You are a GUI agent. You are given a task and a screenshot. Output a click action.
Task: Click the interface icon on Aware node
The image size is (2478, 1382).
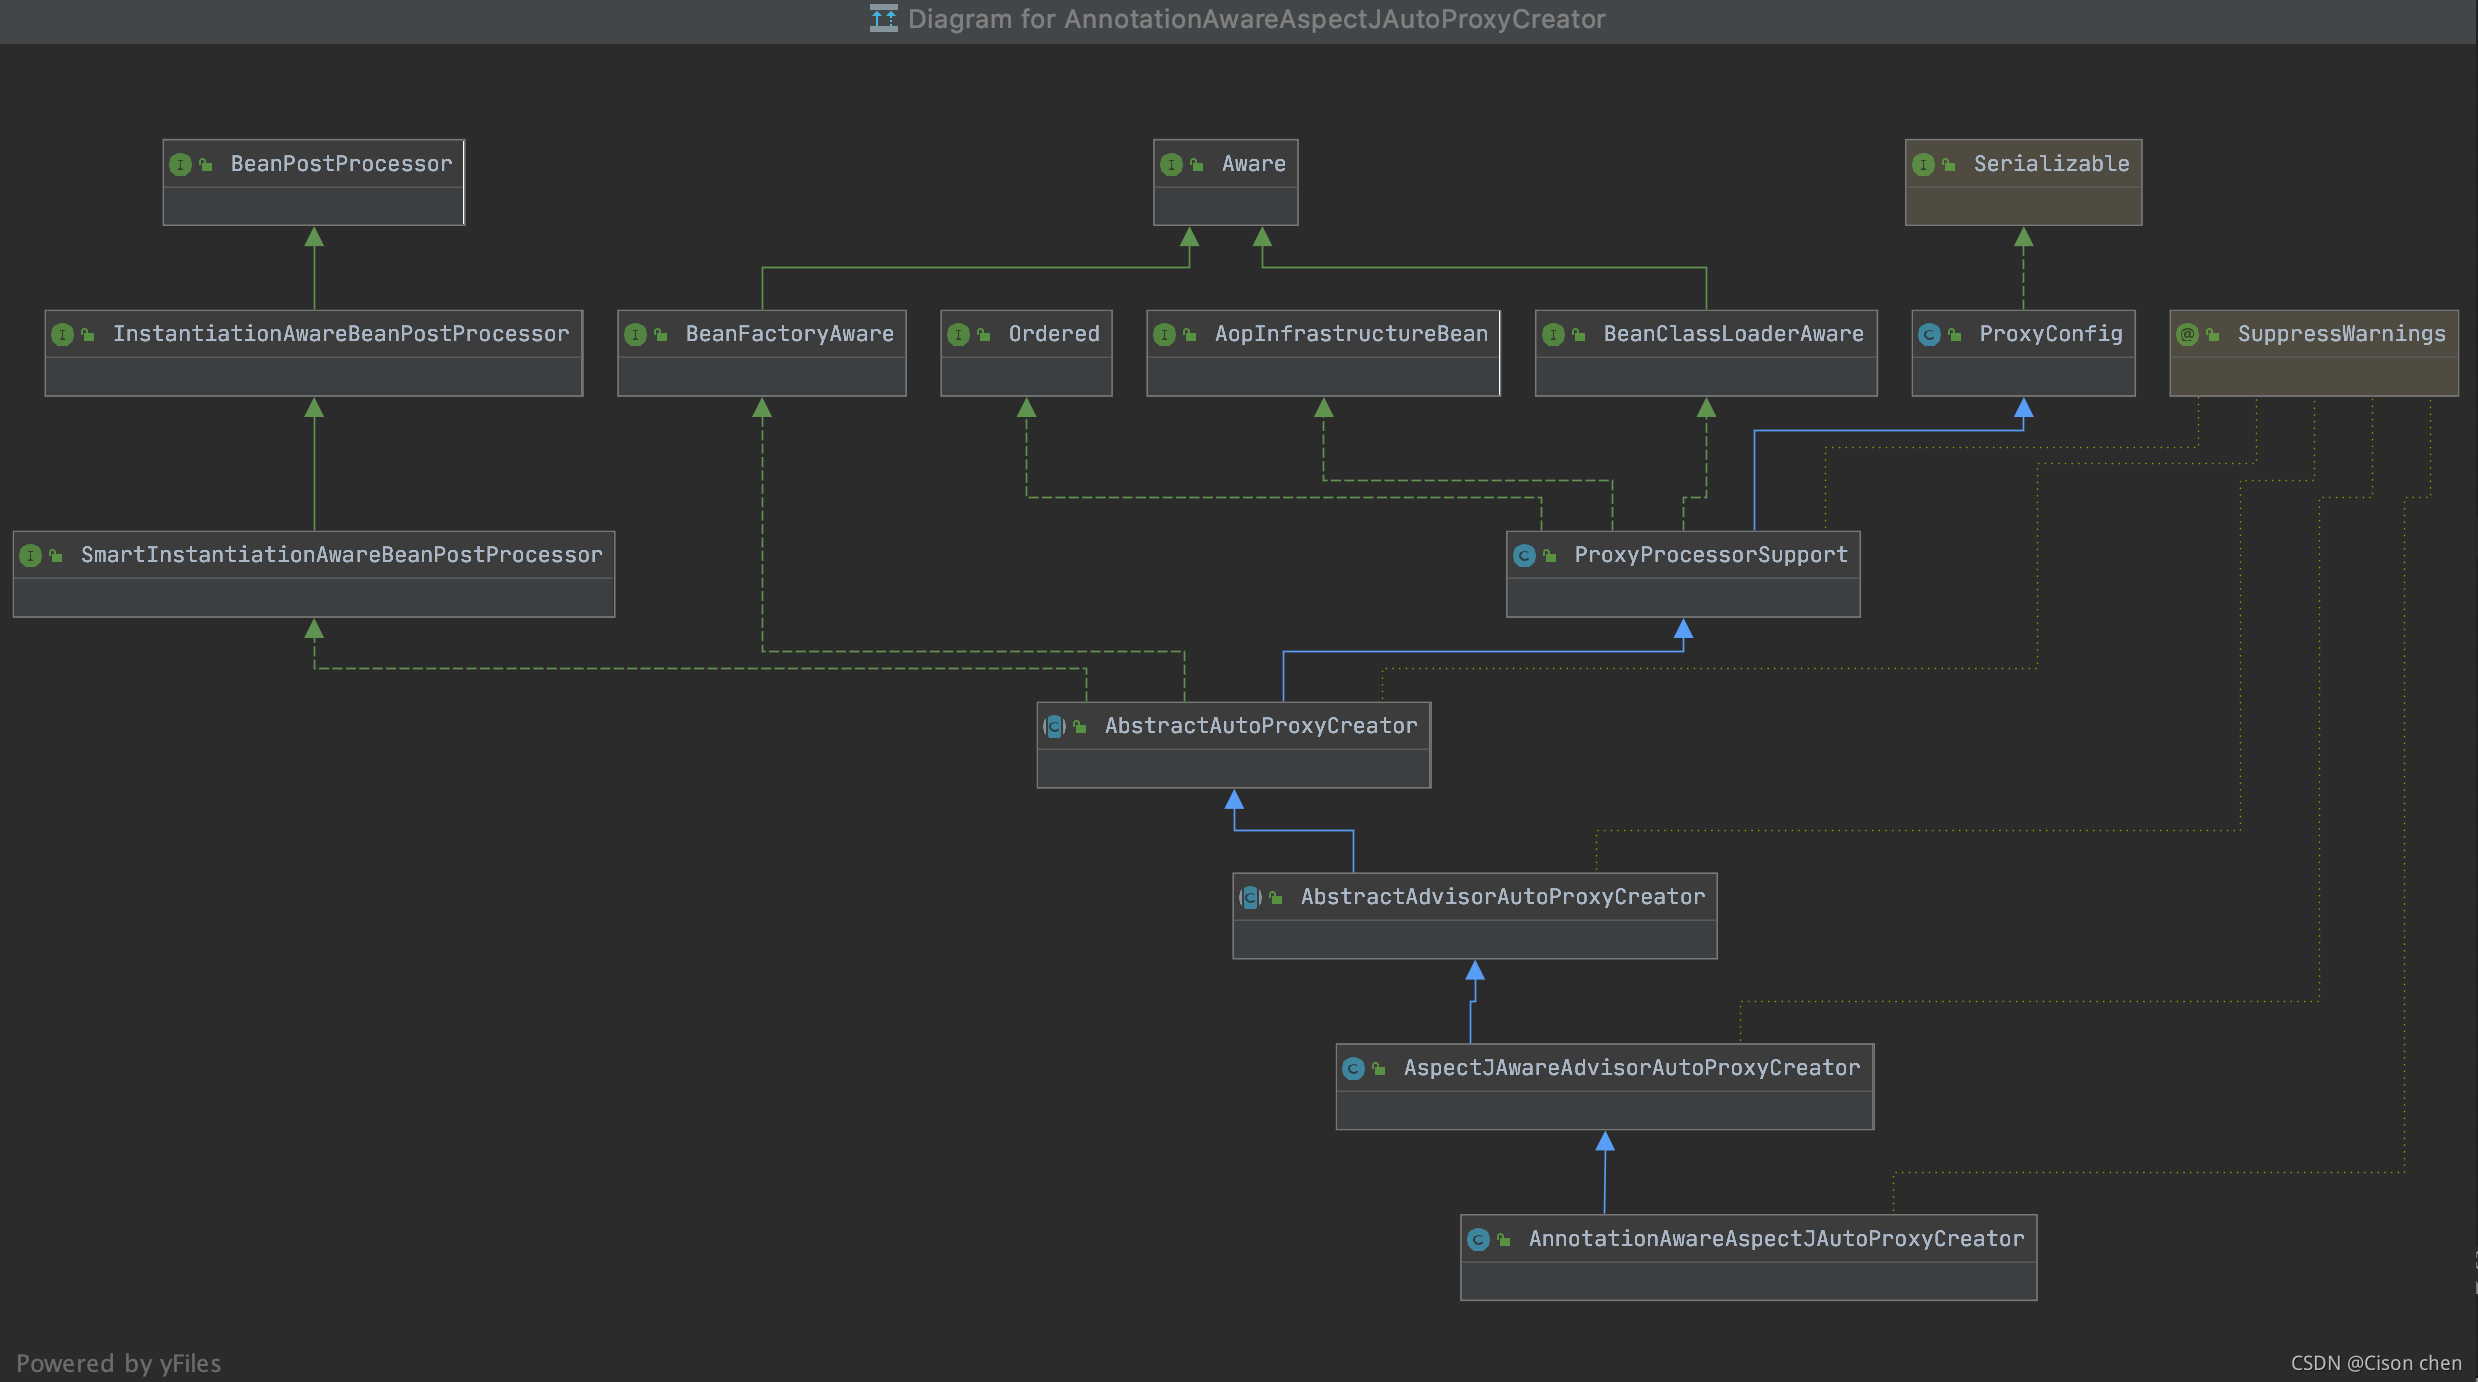pos(1171,165)
